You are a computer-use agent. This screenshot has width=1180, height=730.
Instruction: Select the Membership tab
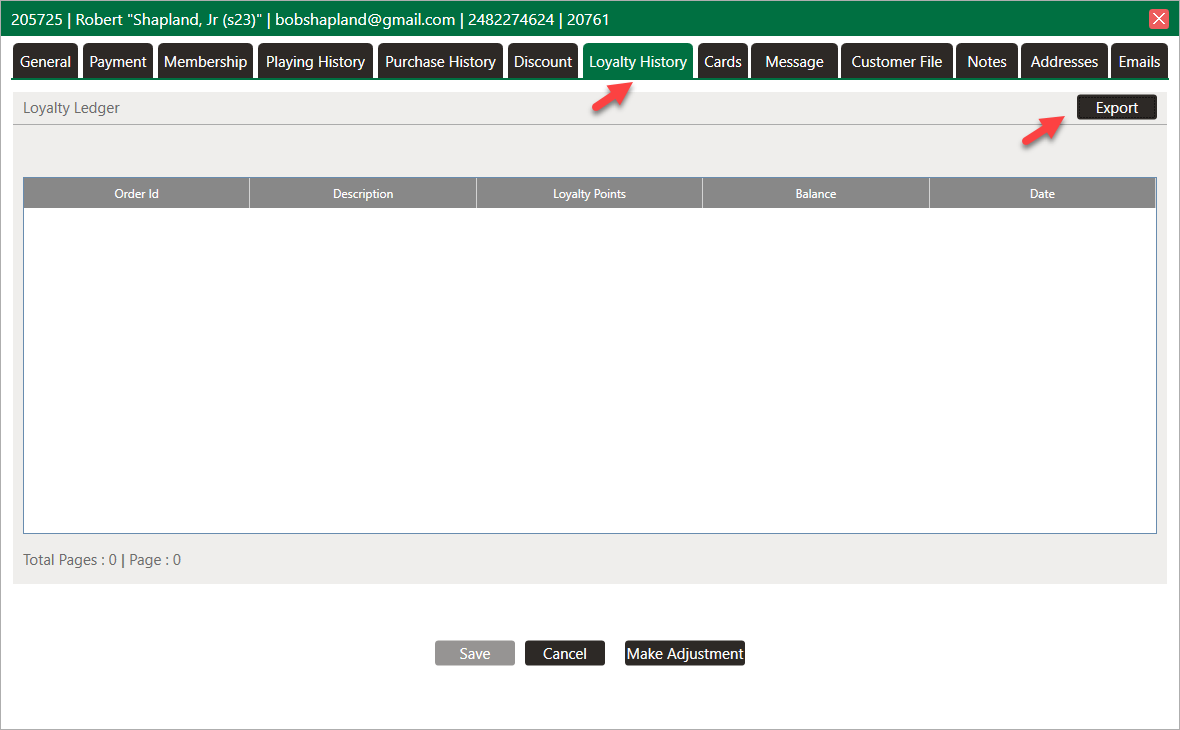tap(205, 62)
